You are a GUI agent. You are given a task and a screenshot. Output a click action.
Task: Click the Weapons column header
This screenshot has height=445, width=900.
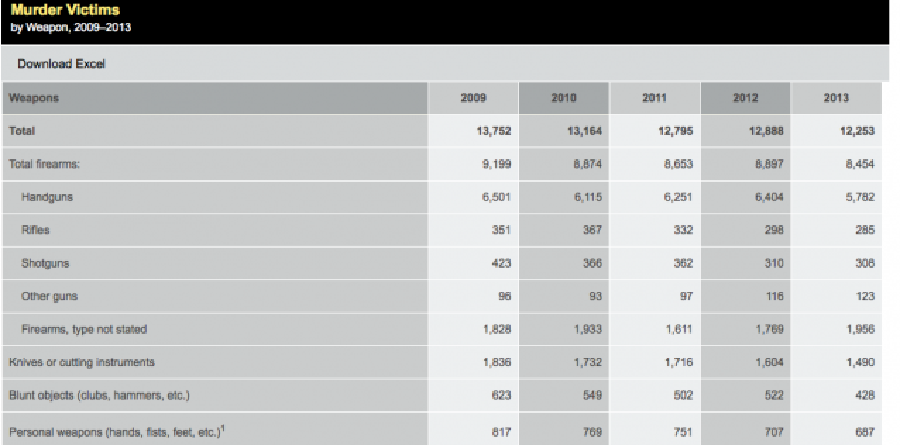[34, 98]
